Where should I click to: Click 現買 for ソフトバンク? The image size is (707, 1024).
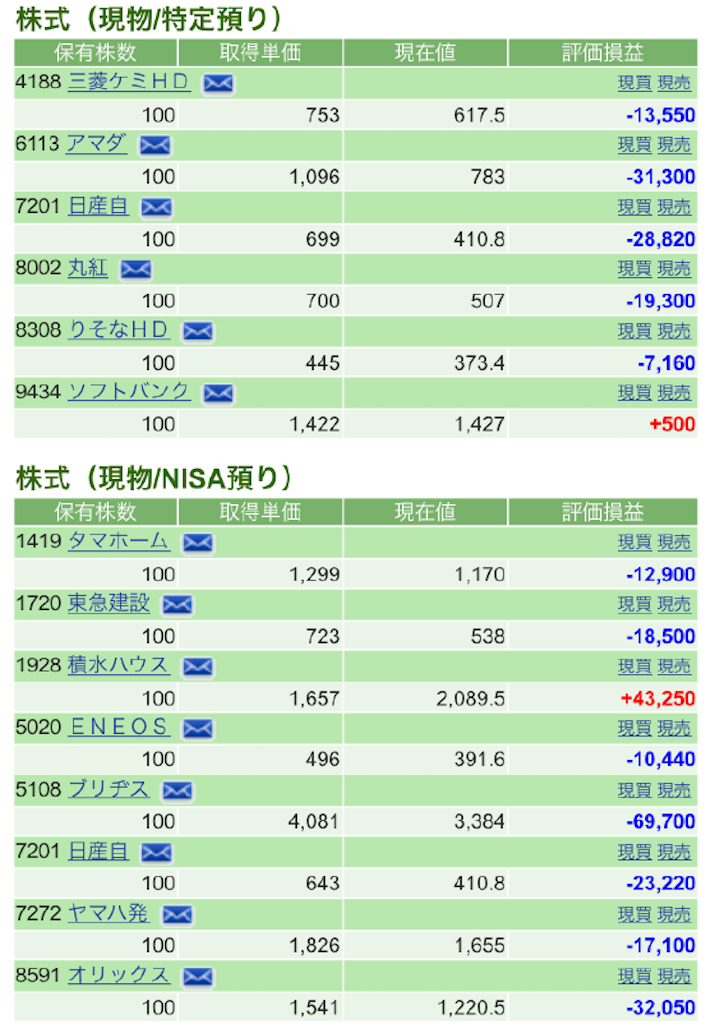[635, 393]
